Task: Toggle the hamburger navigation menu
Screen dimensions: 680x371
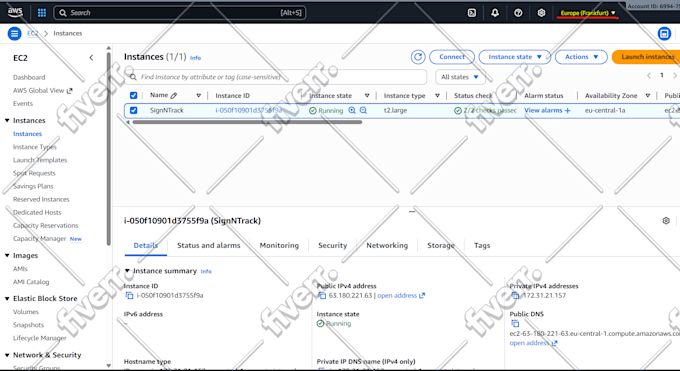Action: pyautogui.click(x=14, y=33)
